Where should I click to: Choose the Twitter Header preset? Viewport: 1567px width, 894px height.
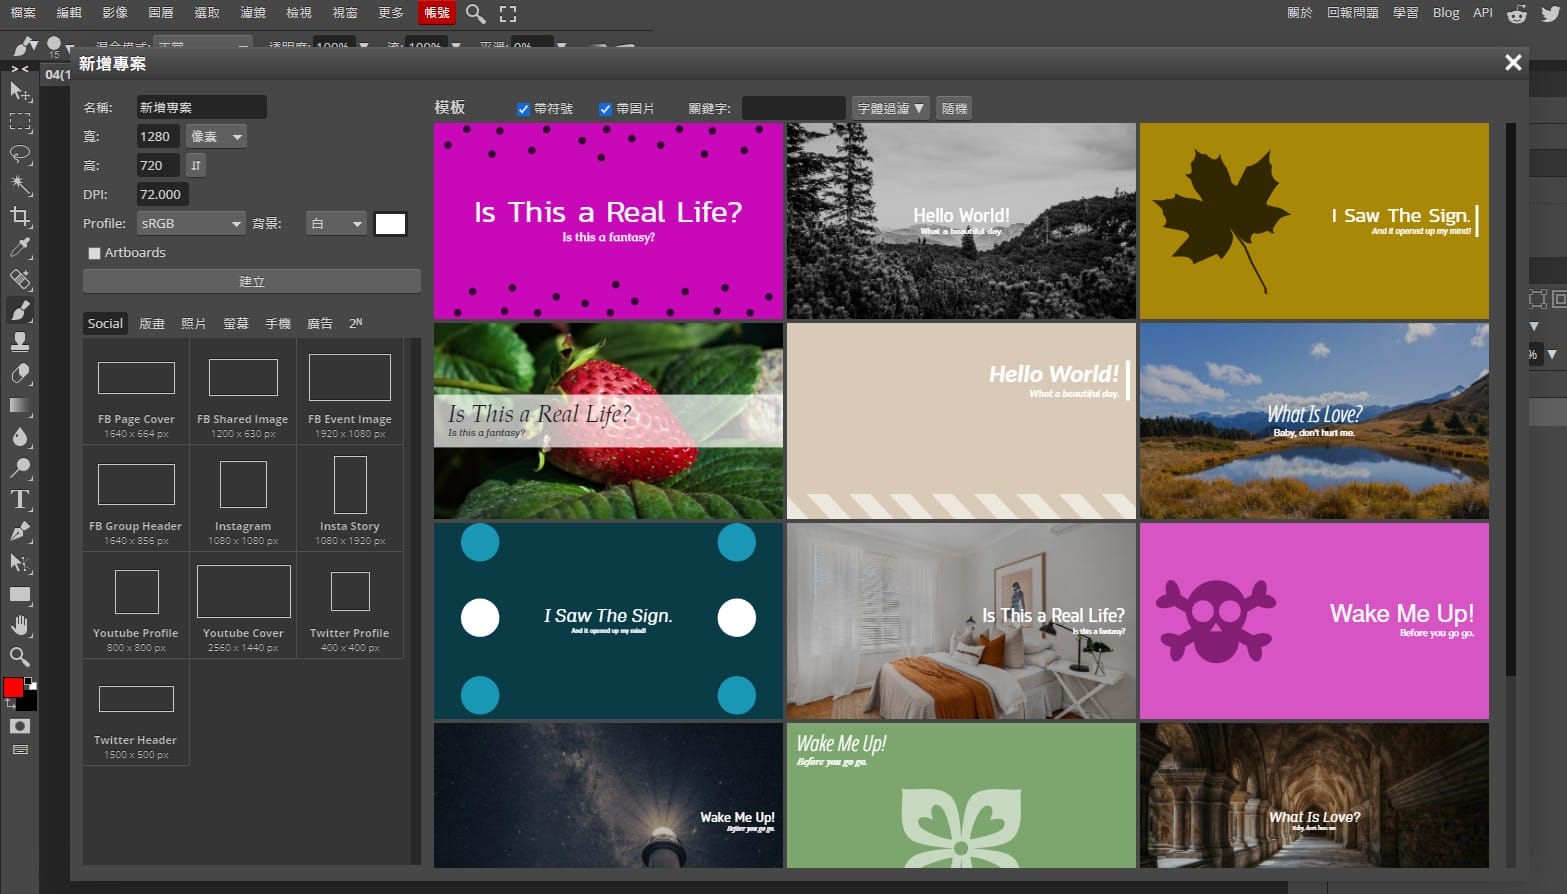(136, 712)
